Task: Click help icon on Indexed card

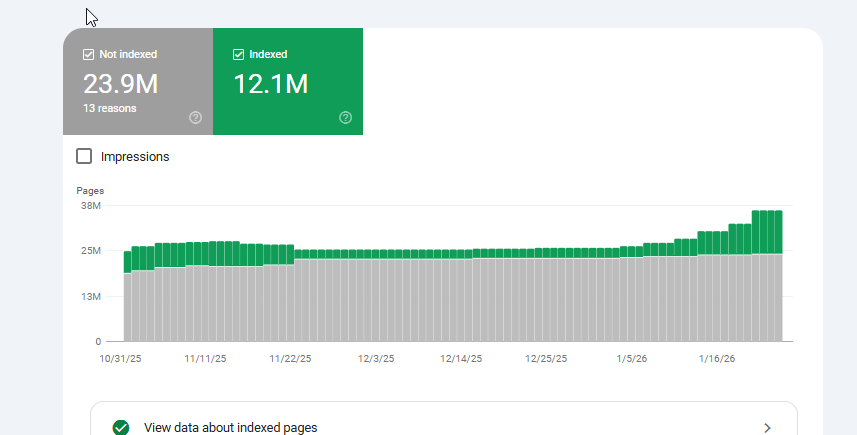Action: pyautogui.click(x=345, y=118)
